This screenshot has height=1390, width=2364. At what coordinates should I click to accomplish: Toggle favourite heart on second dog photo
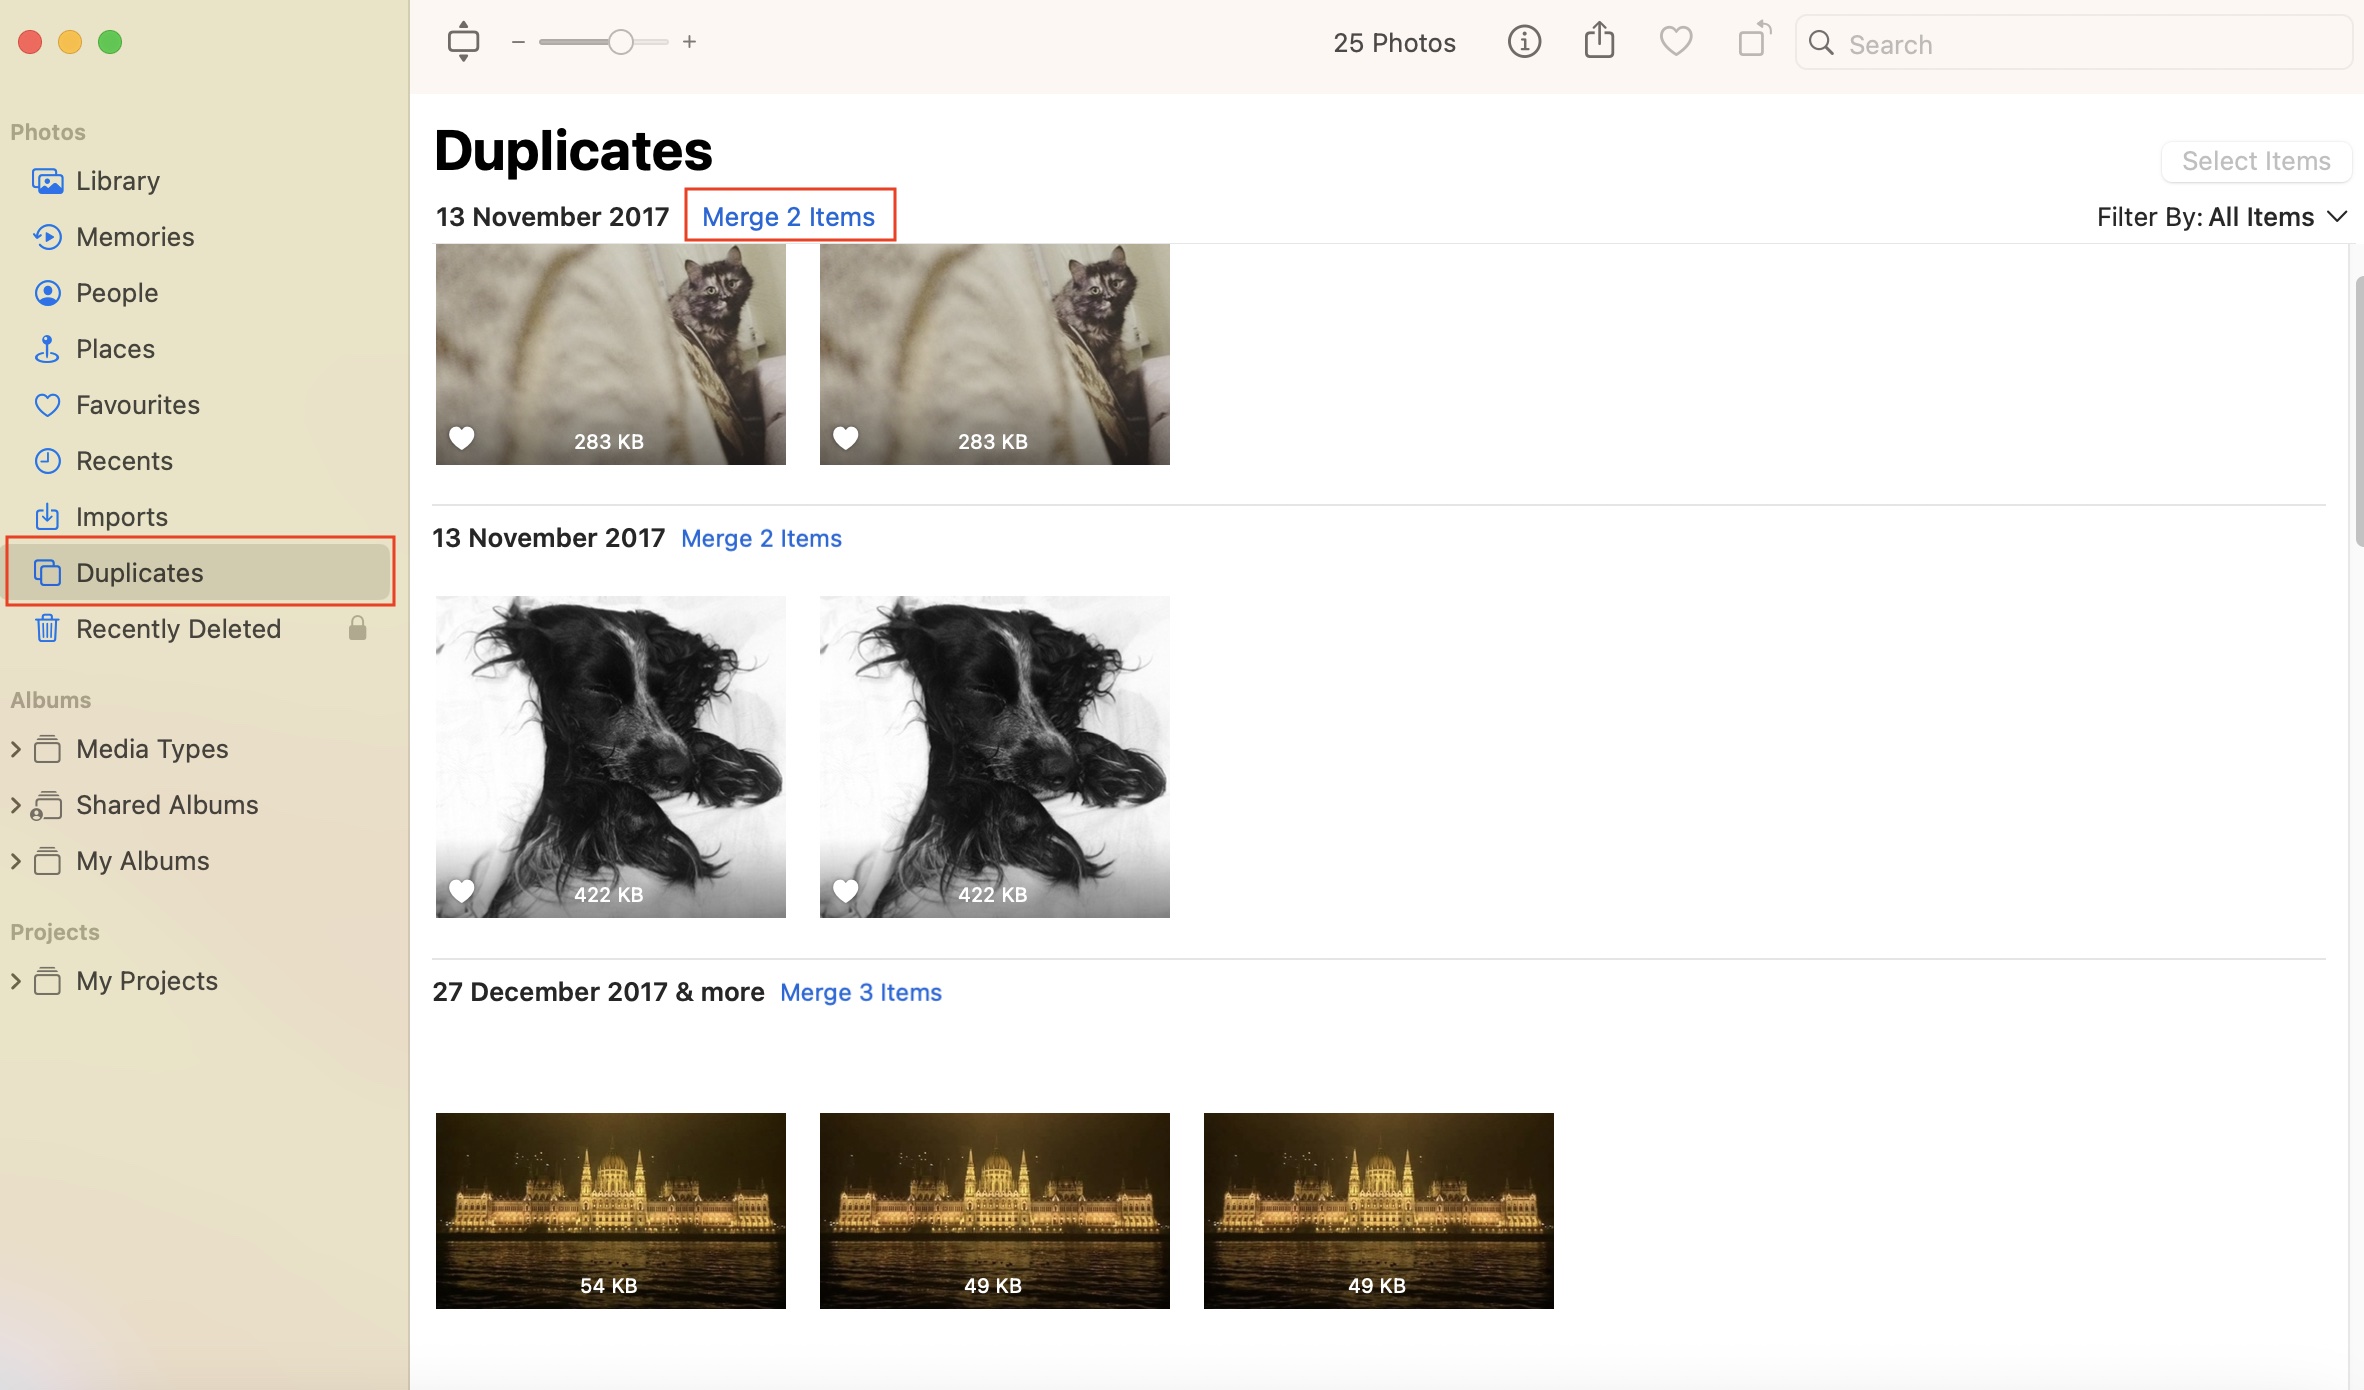(x=846, y=891)
